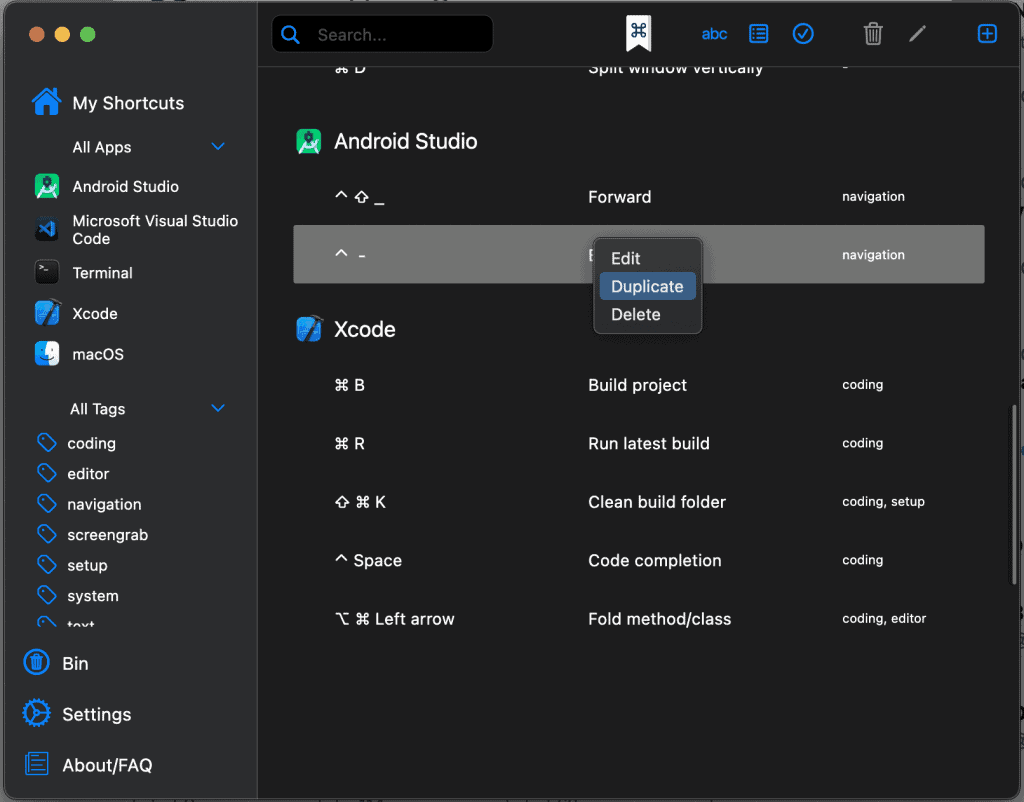Image resolution: width=1024 pixels, height=802 pixels.
Task: Collapse the All Apps list
Action: [x=218, y=147]
